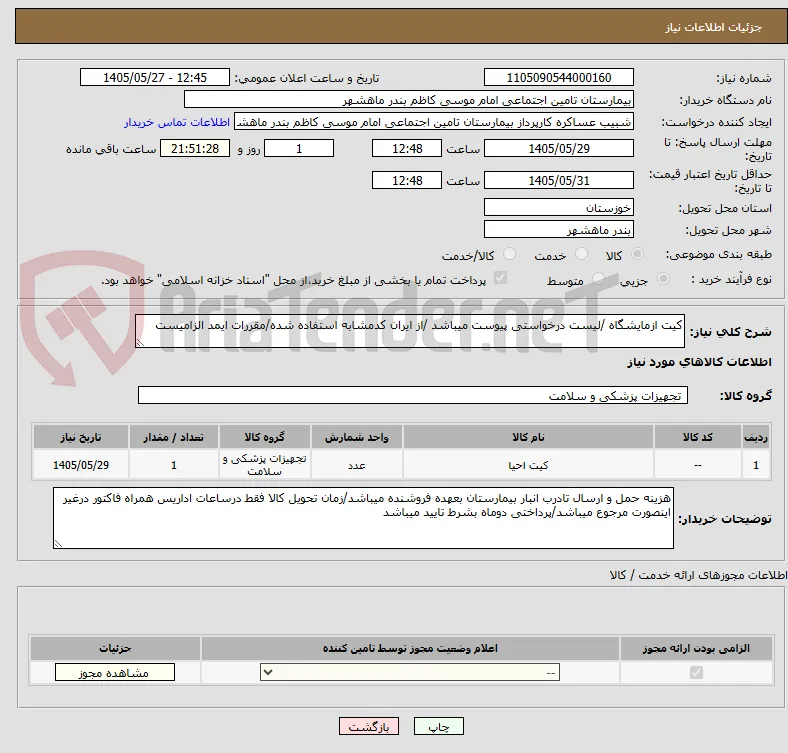The height and width of the screenshot is (753, 788).
Task: Click the تاریخ نیاز column header
Action: (81, 437)
